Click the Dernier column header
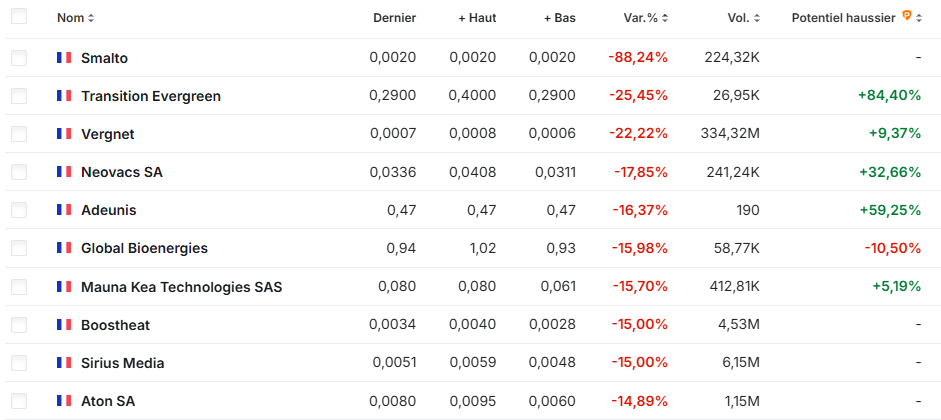Screen dimensions: 941x420 [394, 18]
